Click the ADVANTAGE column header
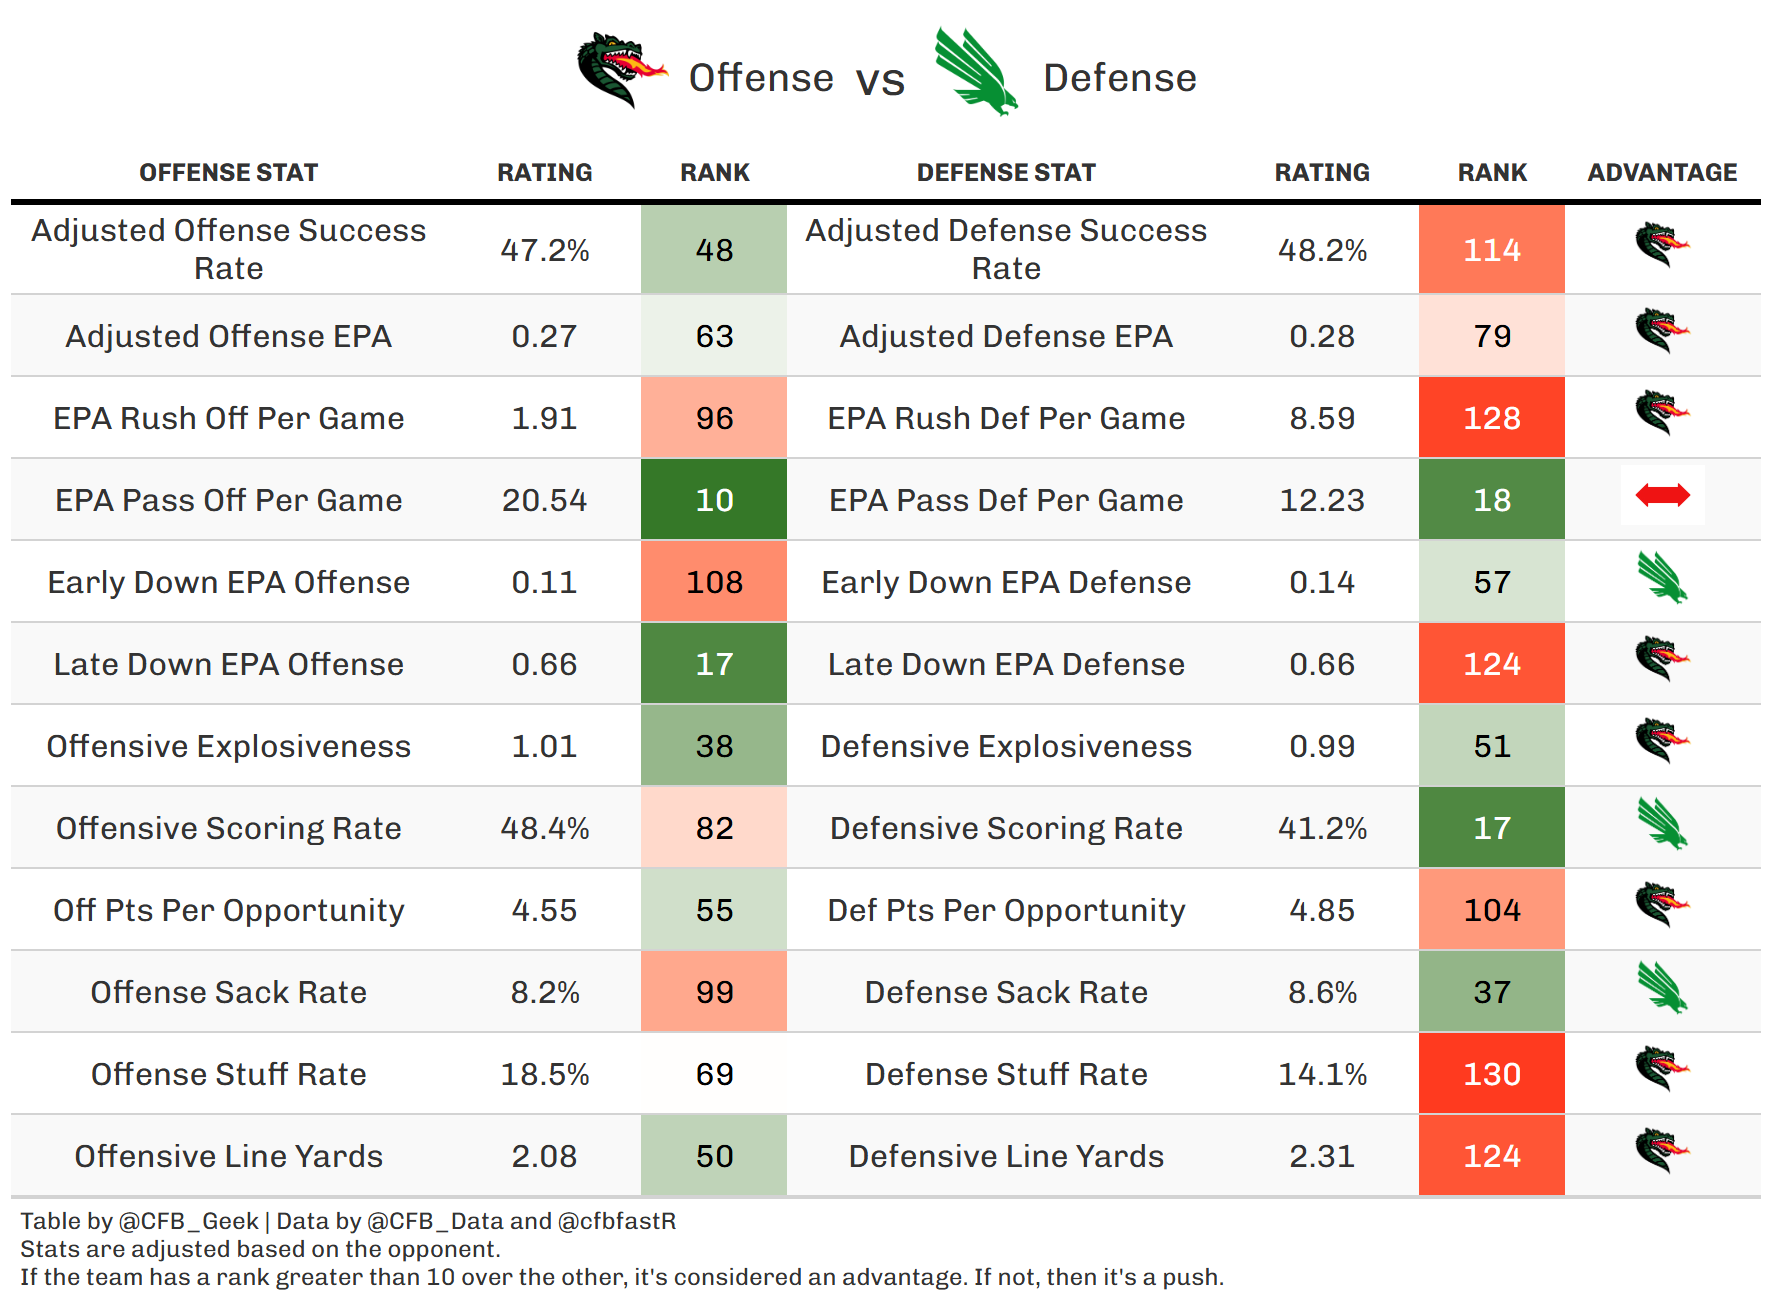 coord(1662,173)
